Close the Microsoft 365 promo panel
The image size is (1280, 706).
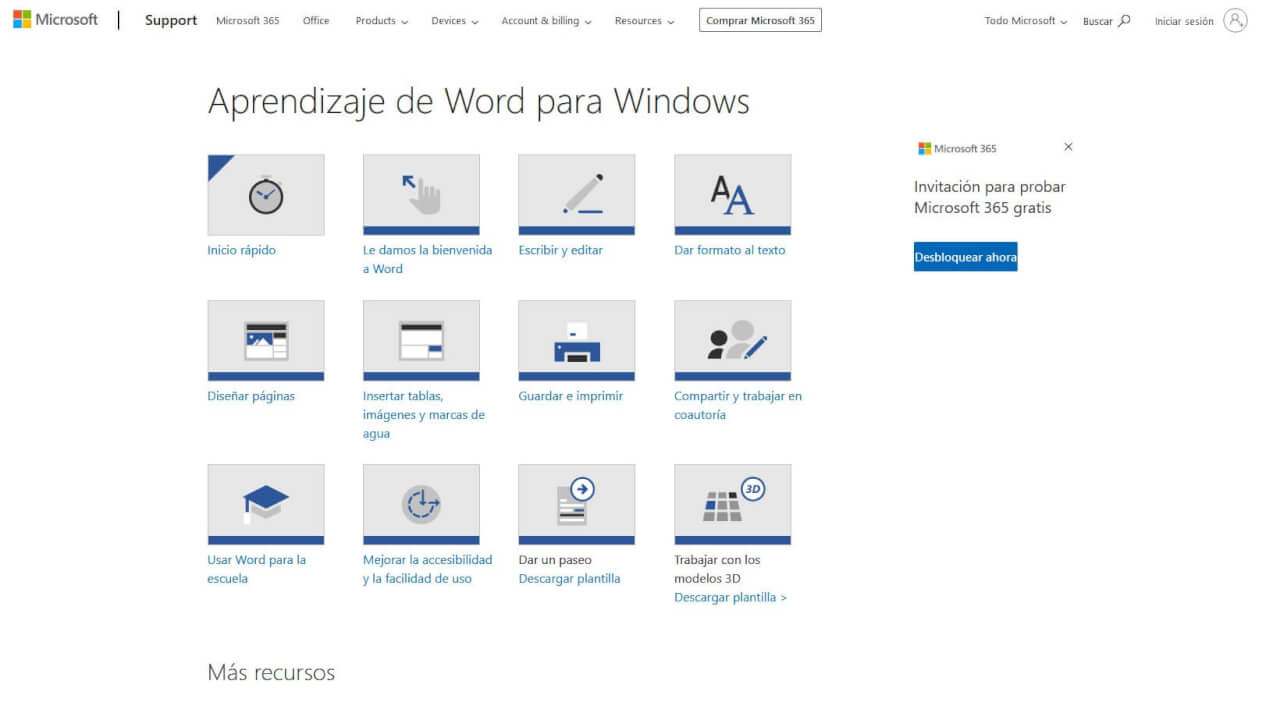point(1068,147)
